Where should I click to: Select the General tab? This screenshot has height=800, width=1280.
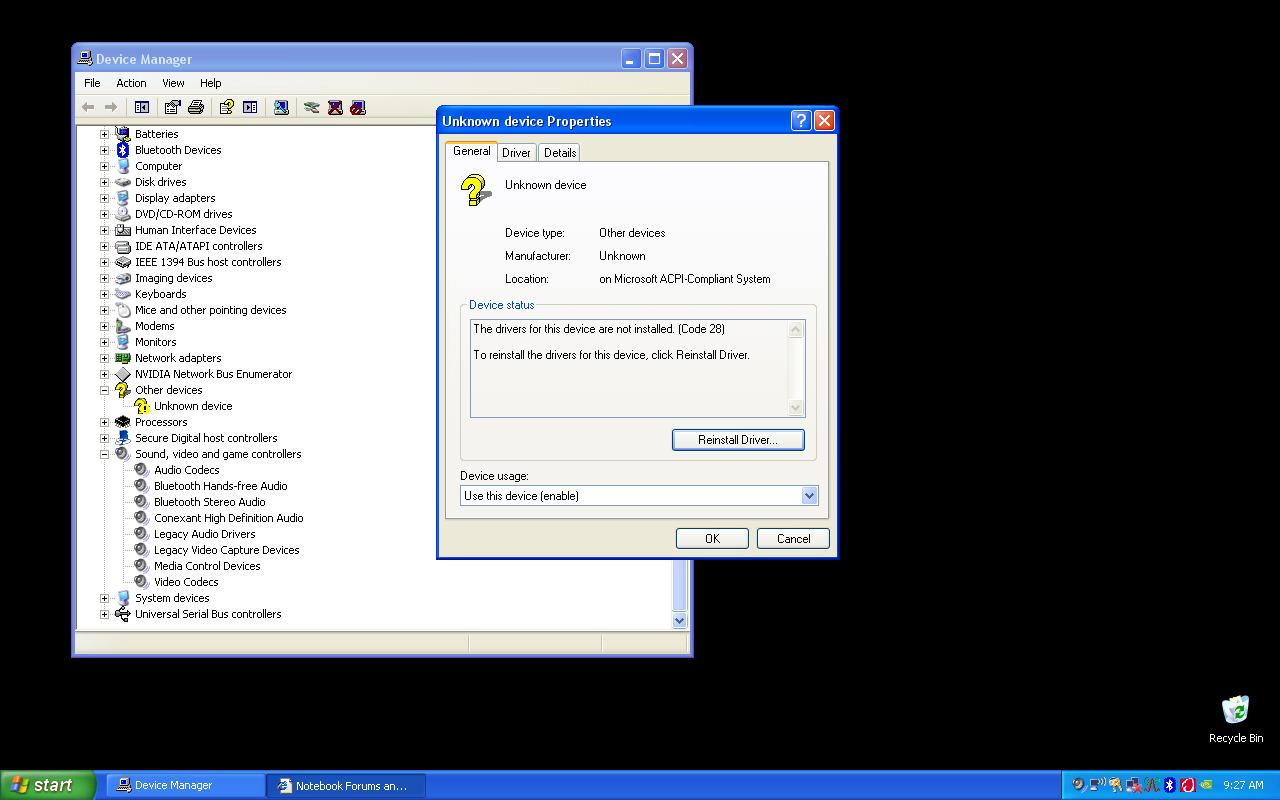click(471, 151)
